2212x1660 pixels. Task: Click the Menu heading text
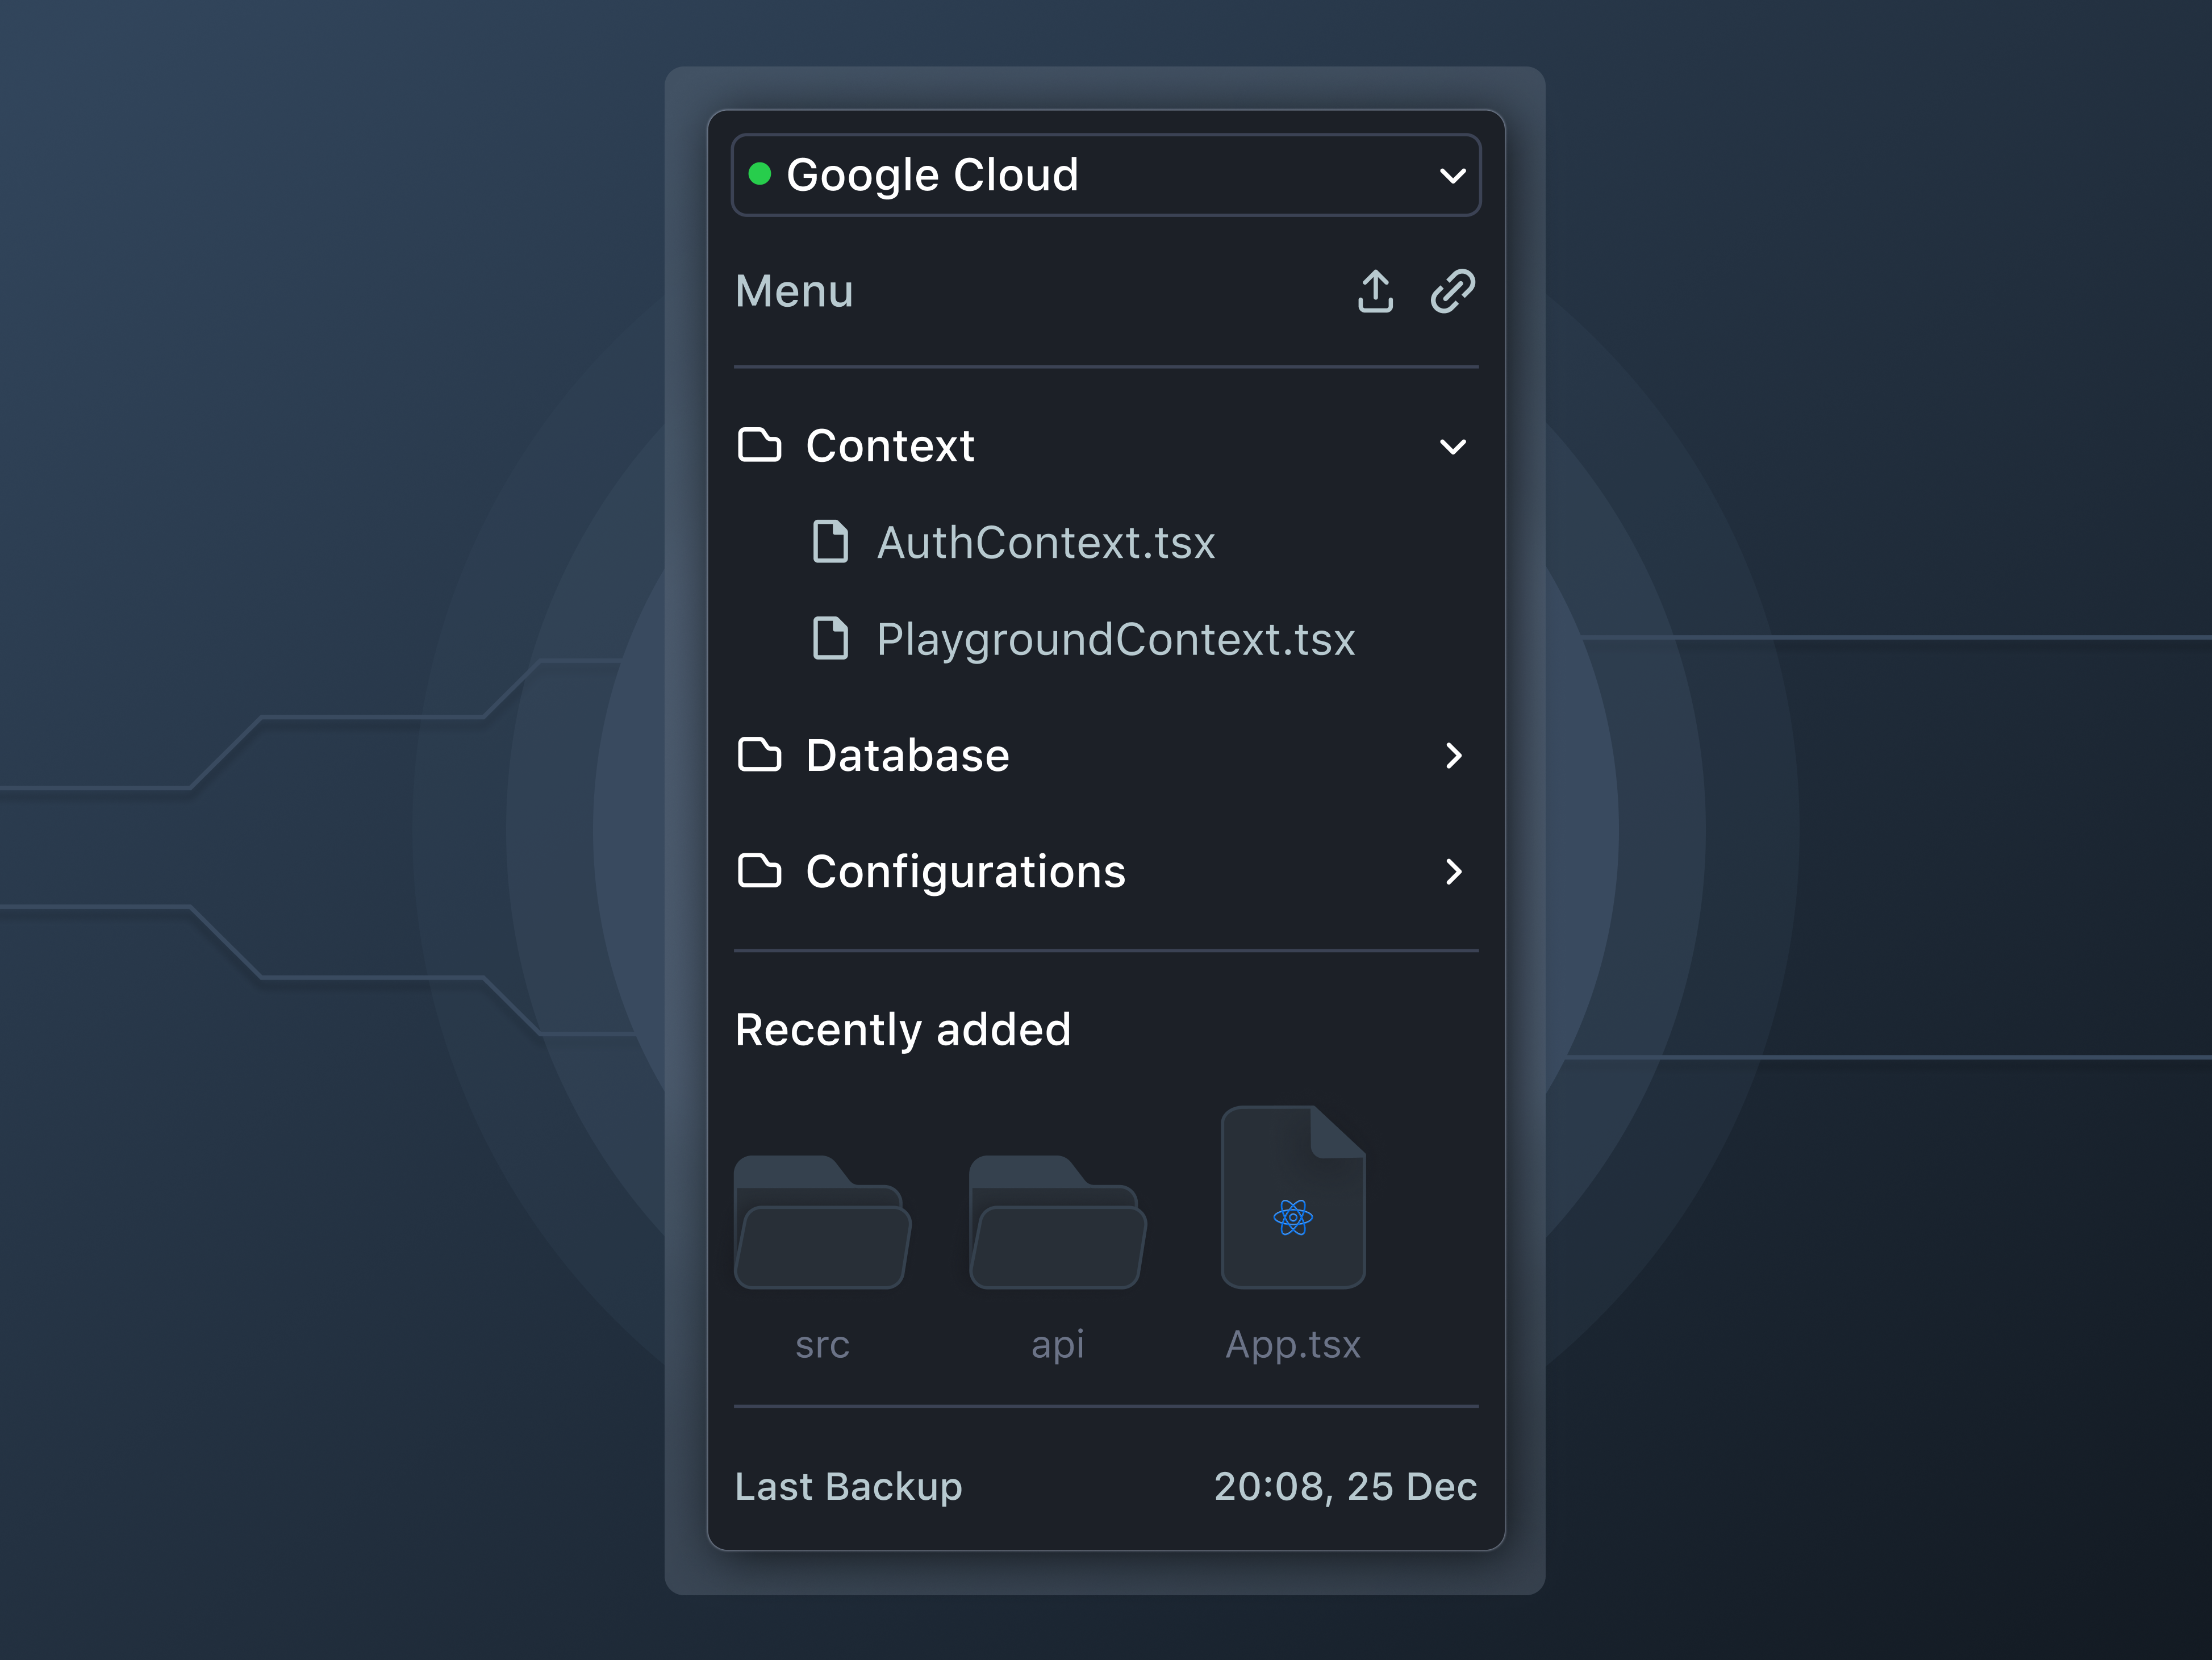[794, 291]
